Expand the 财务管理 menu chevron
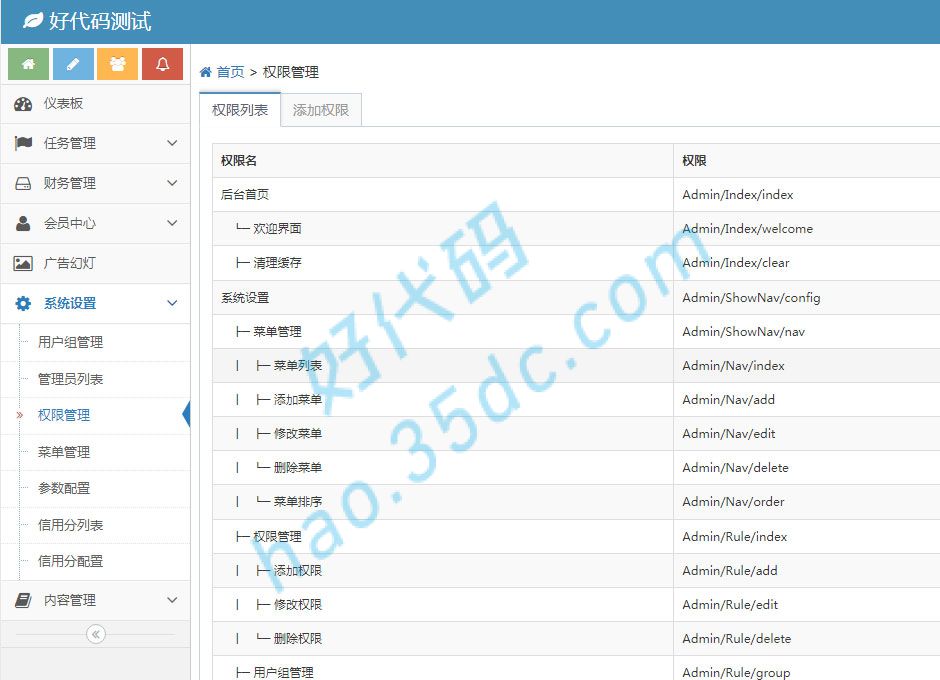The width and height of the screenshot is (940, 680). pos(172,183)
